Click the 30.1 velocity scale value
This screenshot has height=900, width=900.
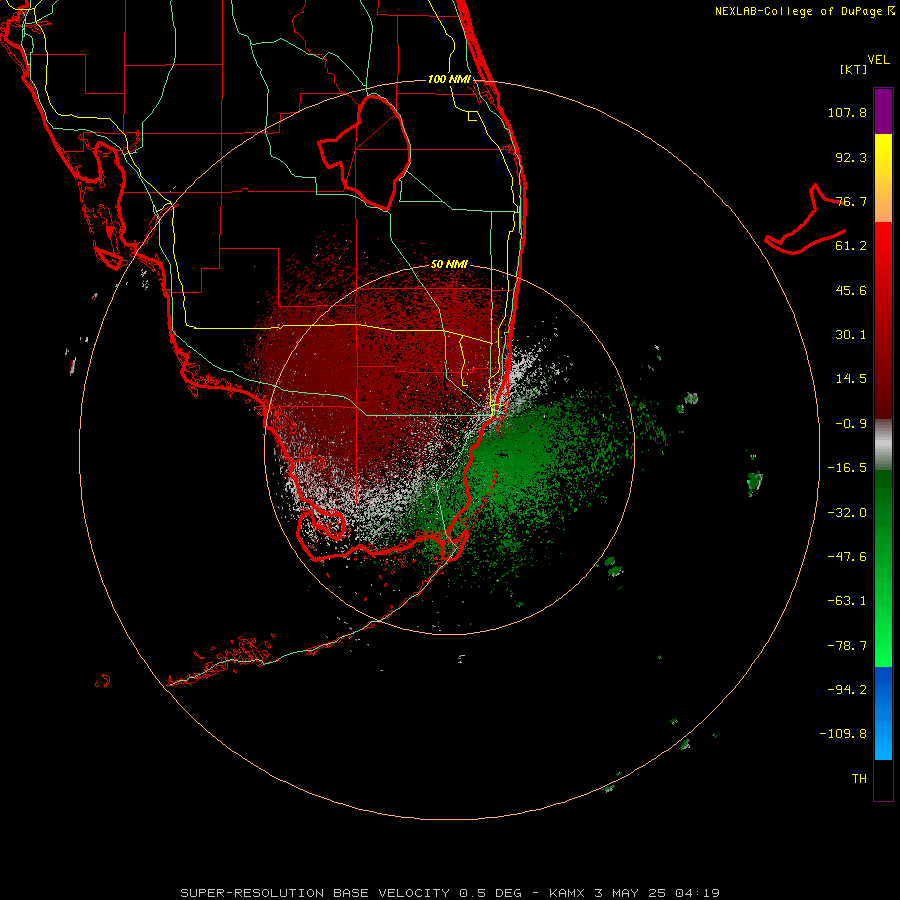(851, 335)
